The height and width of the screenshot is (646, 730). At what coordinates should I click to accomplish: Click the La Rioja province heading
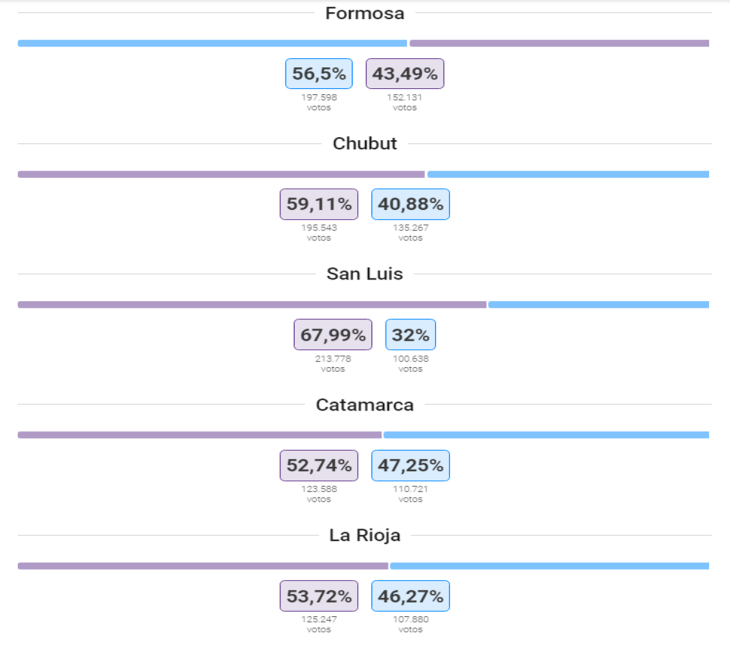[x=365, y=535]
